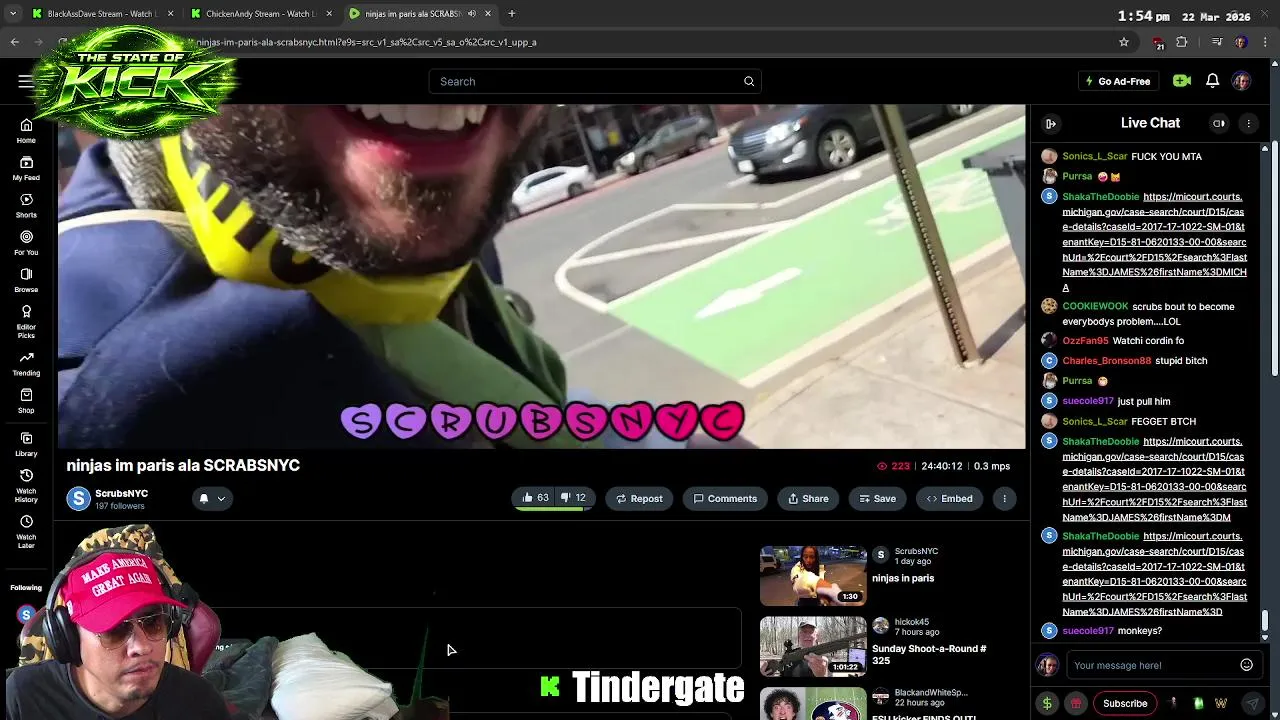Click the Go Ad-Free button
Viewport: 1280px width, 720px height.
tap(1118, 81)
